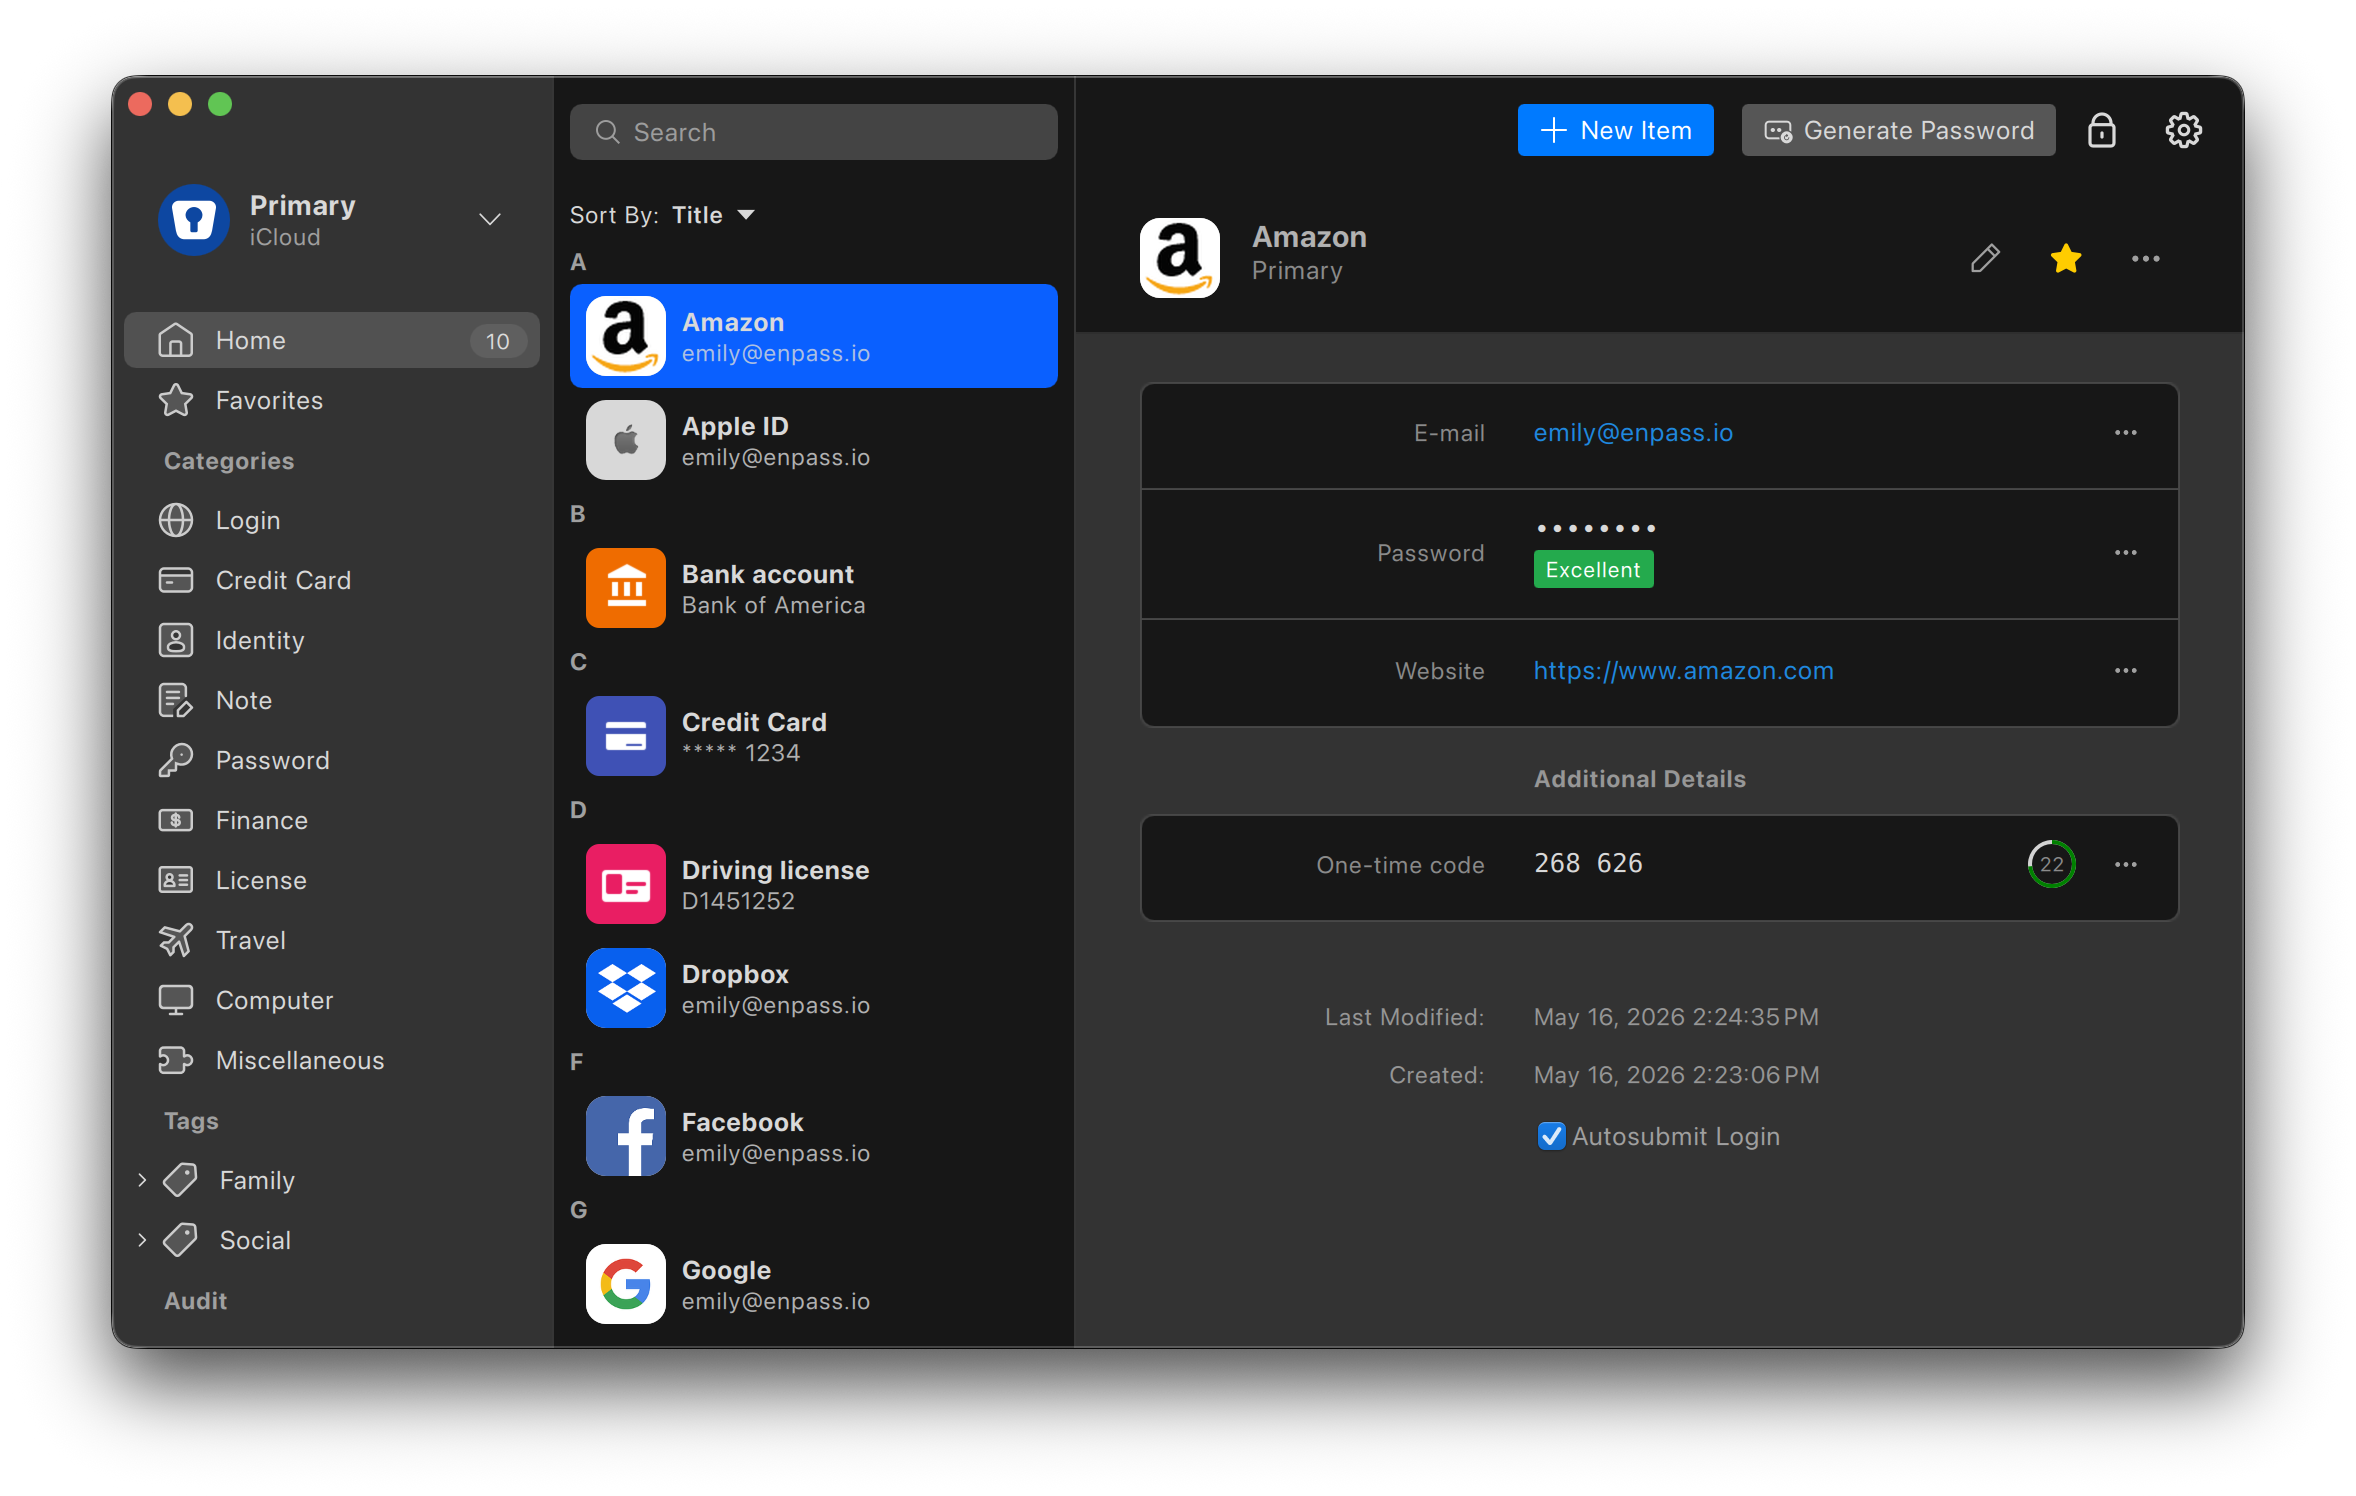Select the Amazon entry in the item list
The image size is (2356, 1496).
point(814,336)
